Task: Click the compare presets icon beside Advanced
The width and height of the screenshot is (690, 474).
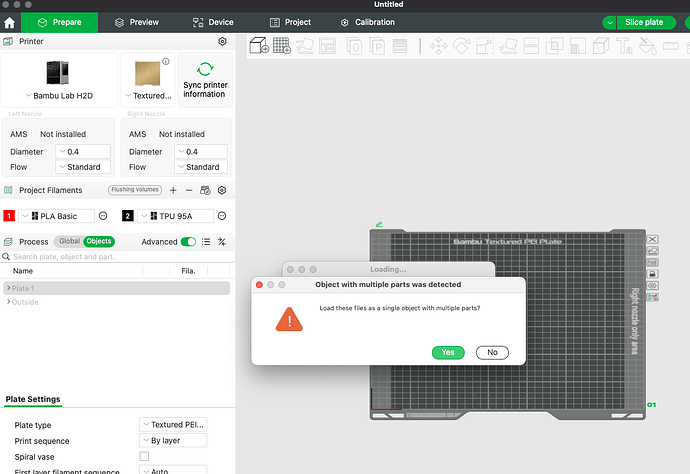Action: coord(222,242)
